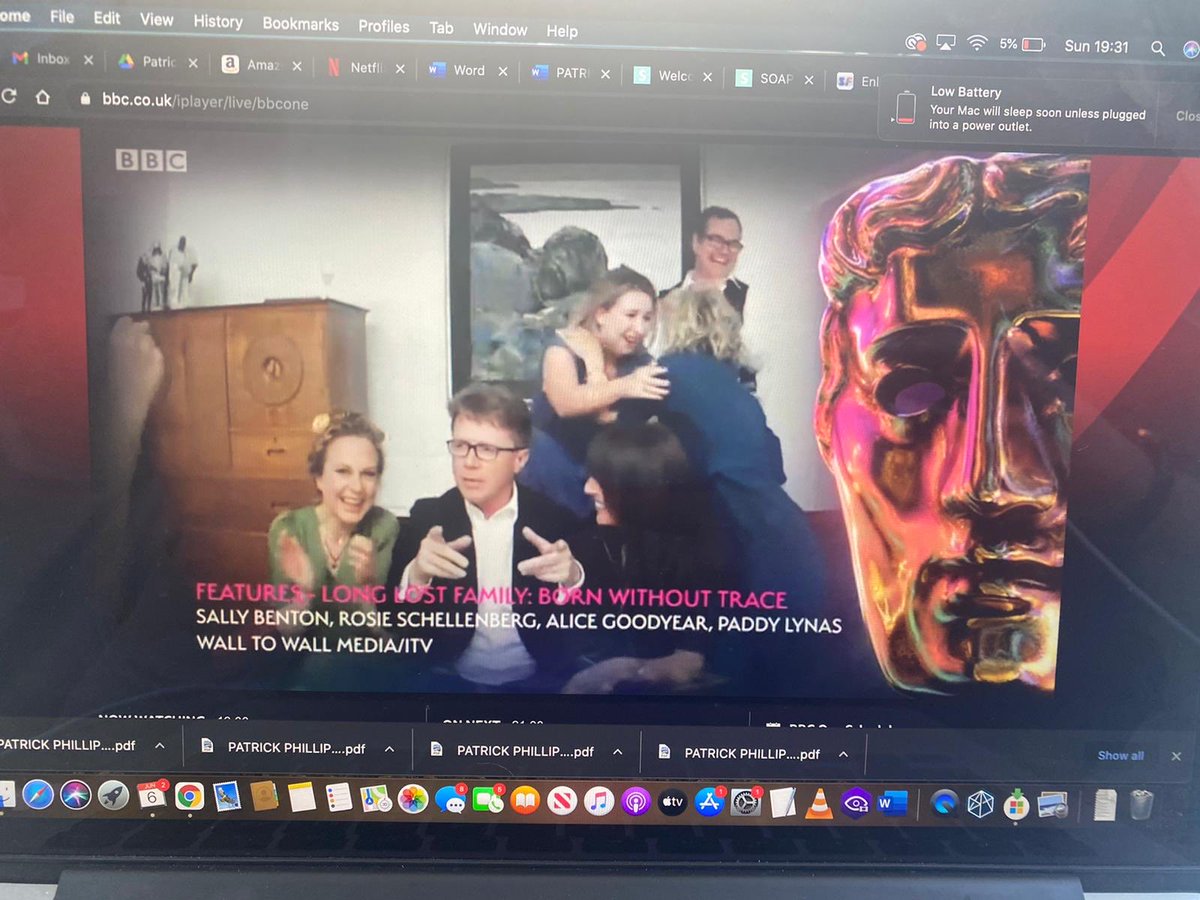Open the App Store icon
The width and height of the screenshot is (1200, 900).
(709, 802)
